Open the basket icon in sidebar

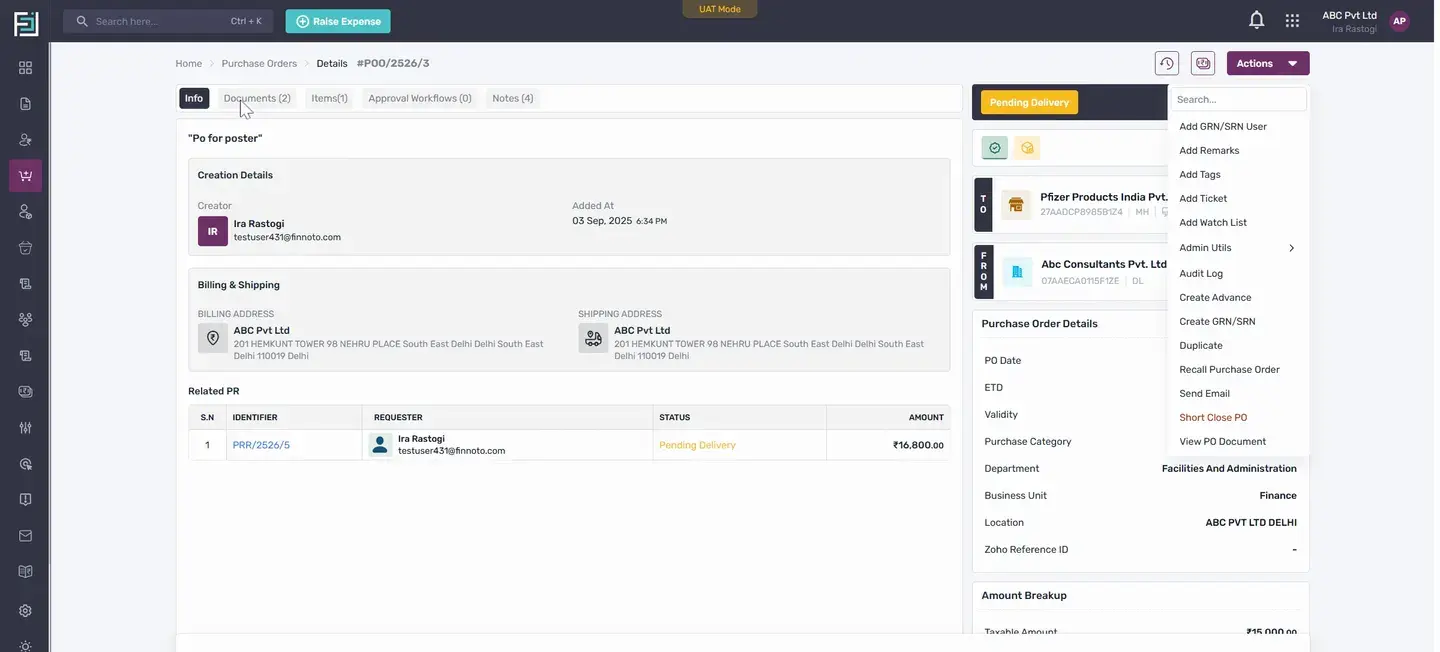tap(25, 248)
